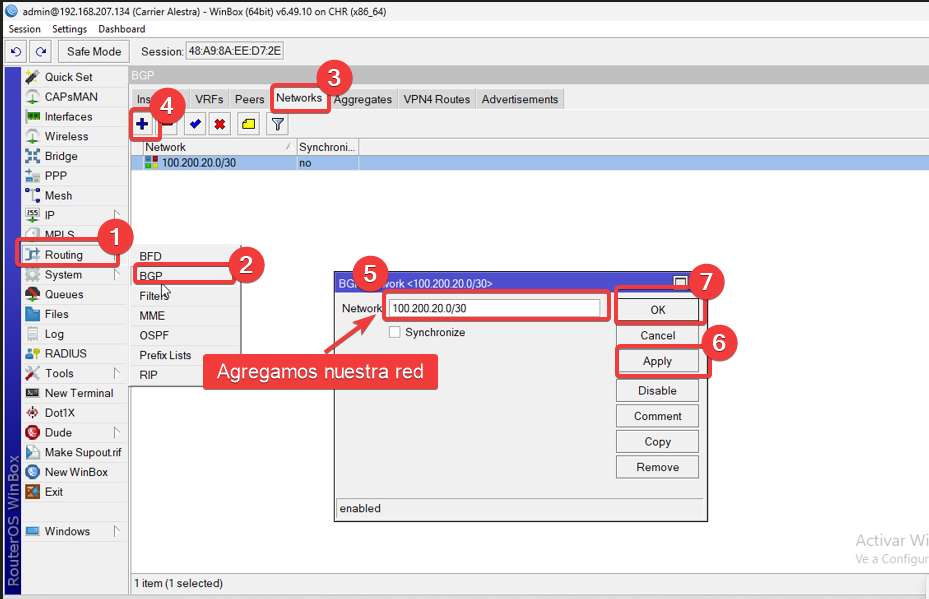
Task: Add a comment using yellow comment icon
Action: click(246, 124)
